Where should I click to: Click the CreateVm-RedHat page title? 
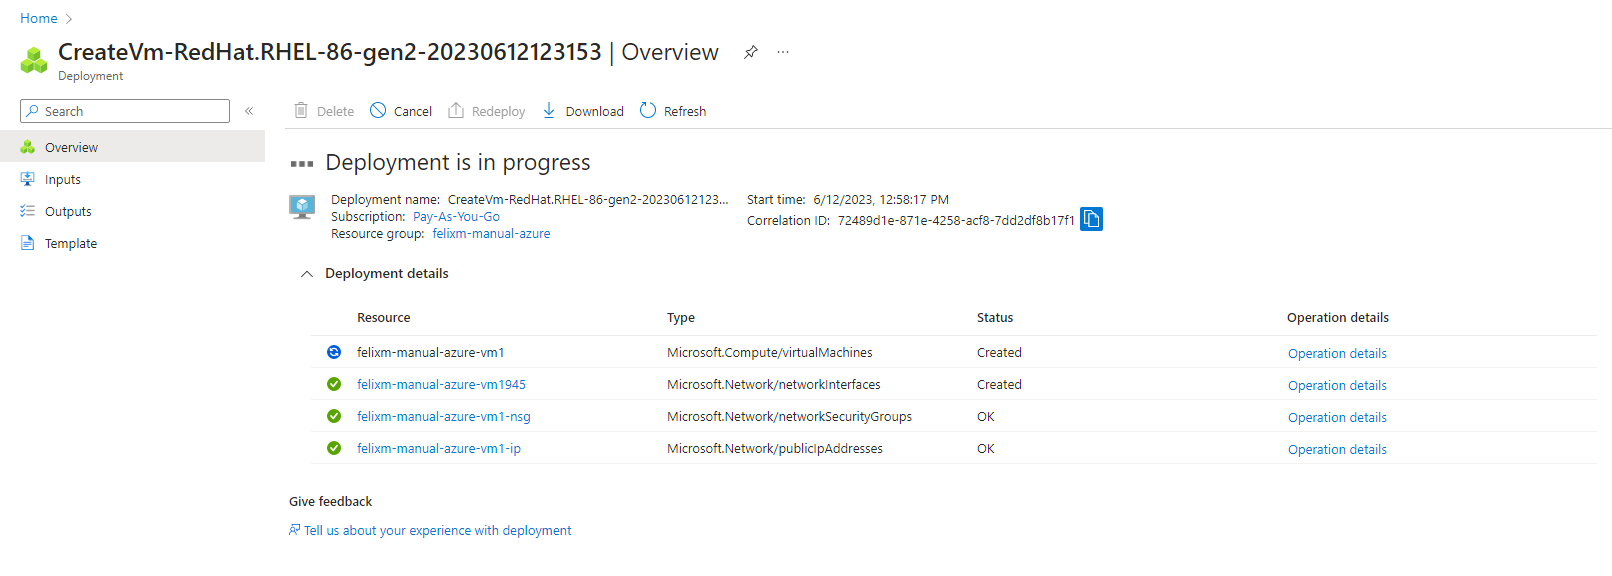click(330, 52)
